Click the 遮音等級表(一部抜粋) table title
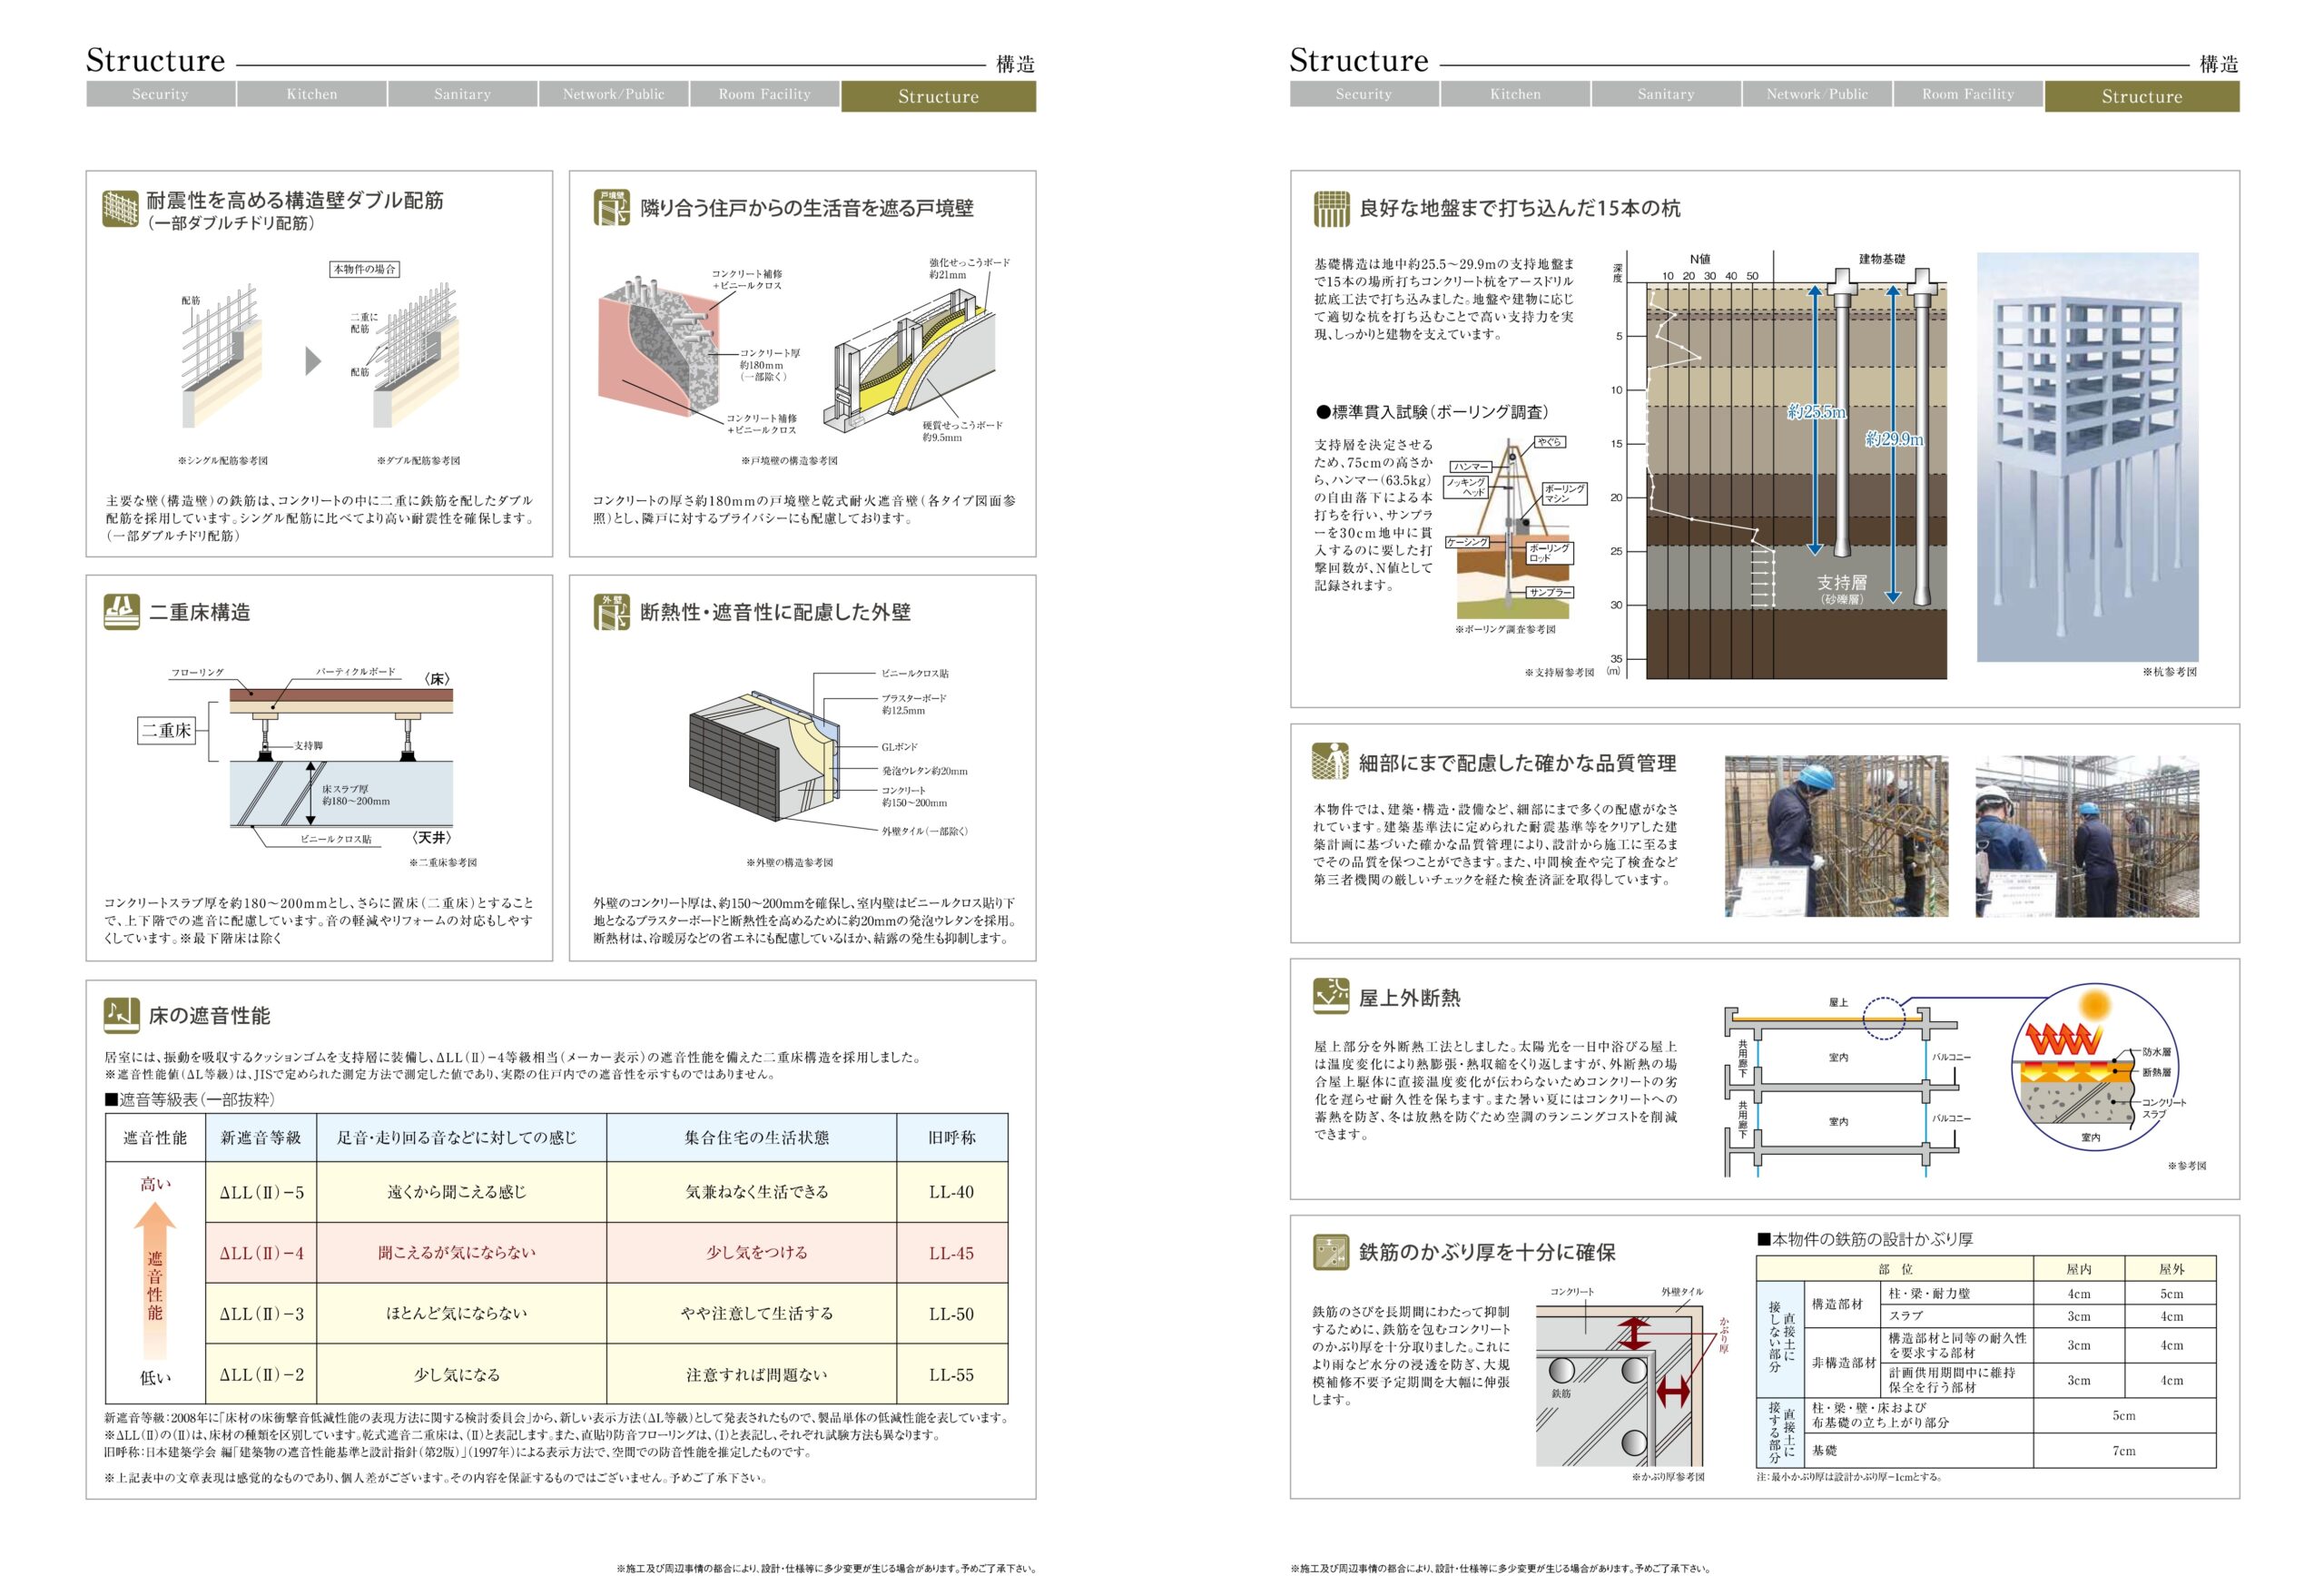Viewport: 2324px width, 1595px height. click(x=189, y=1099)
